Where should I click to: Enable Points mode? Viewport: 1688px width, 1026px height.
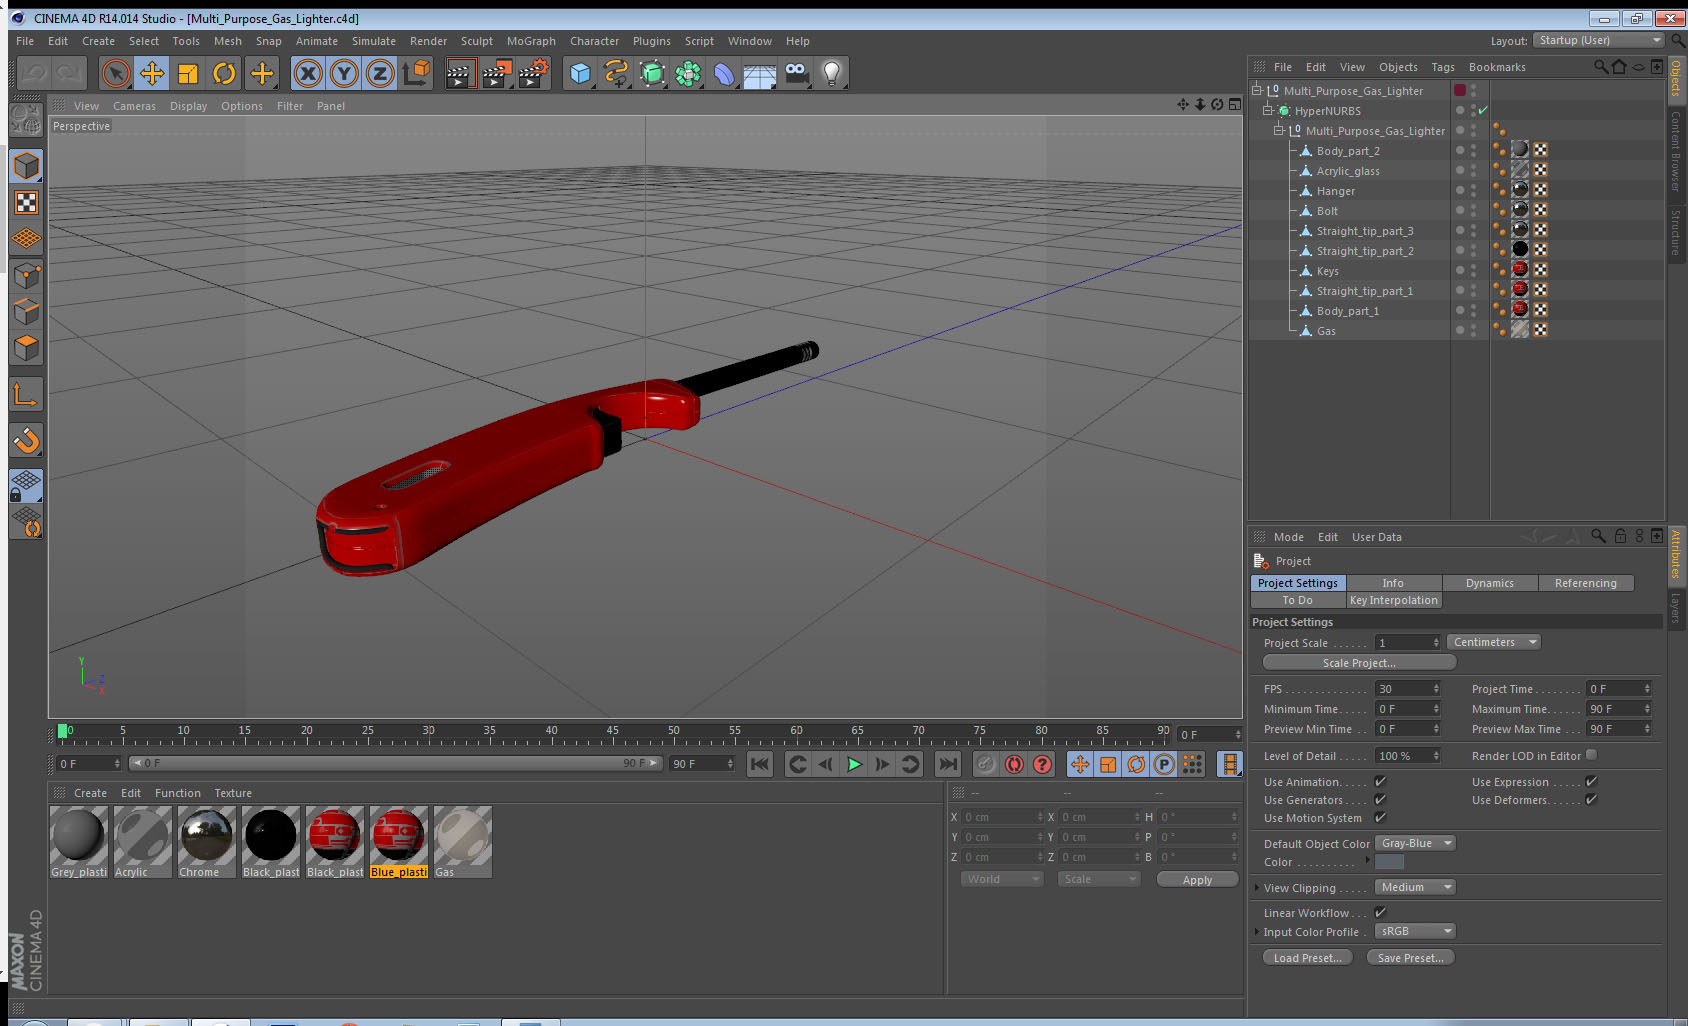click(26, 275)
